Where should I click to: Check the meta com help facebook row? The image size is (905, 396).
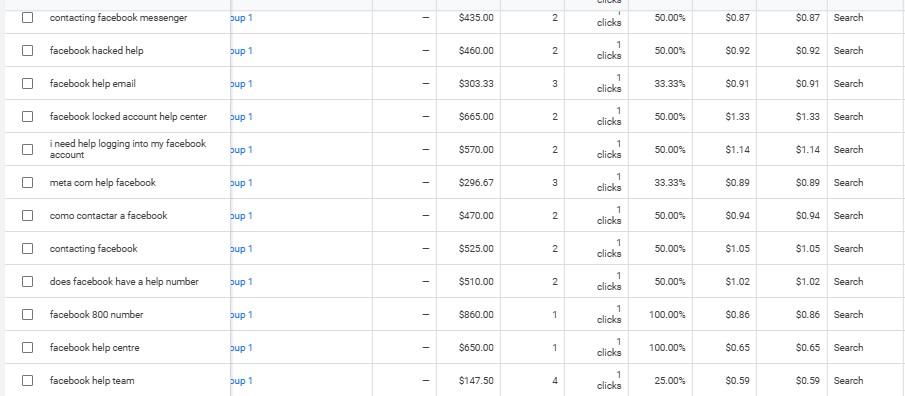(x=28, y=182)
